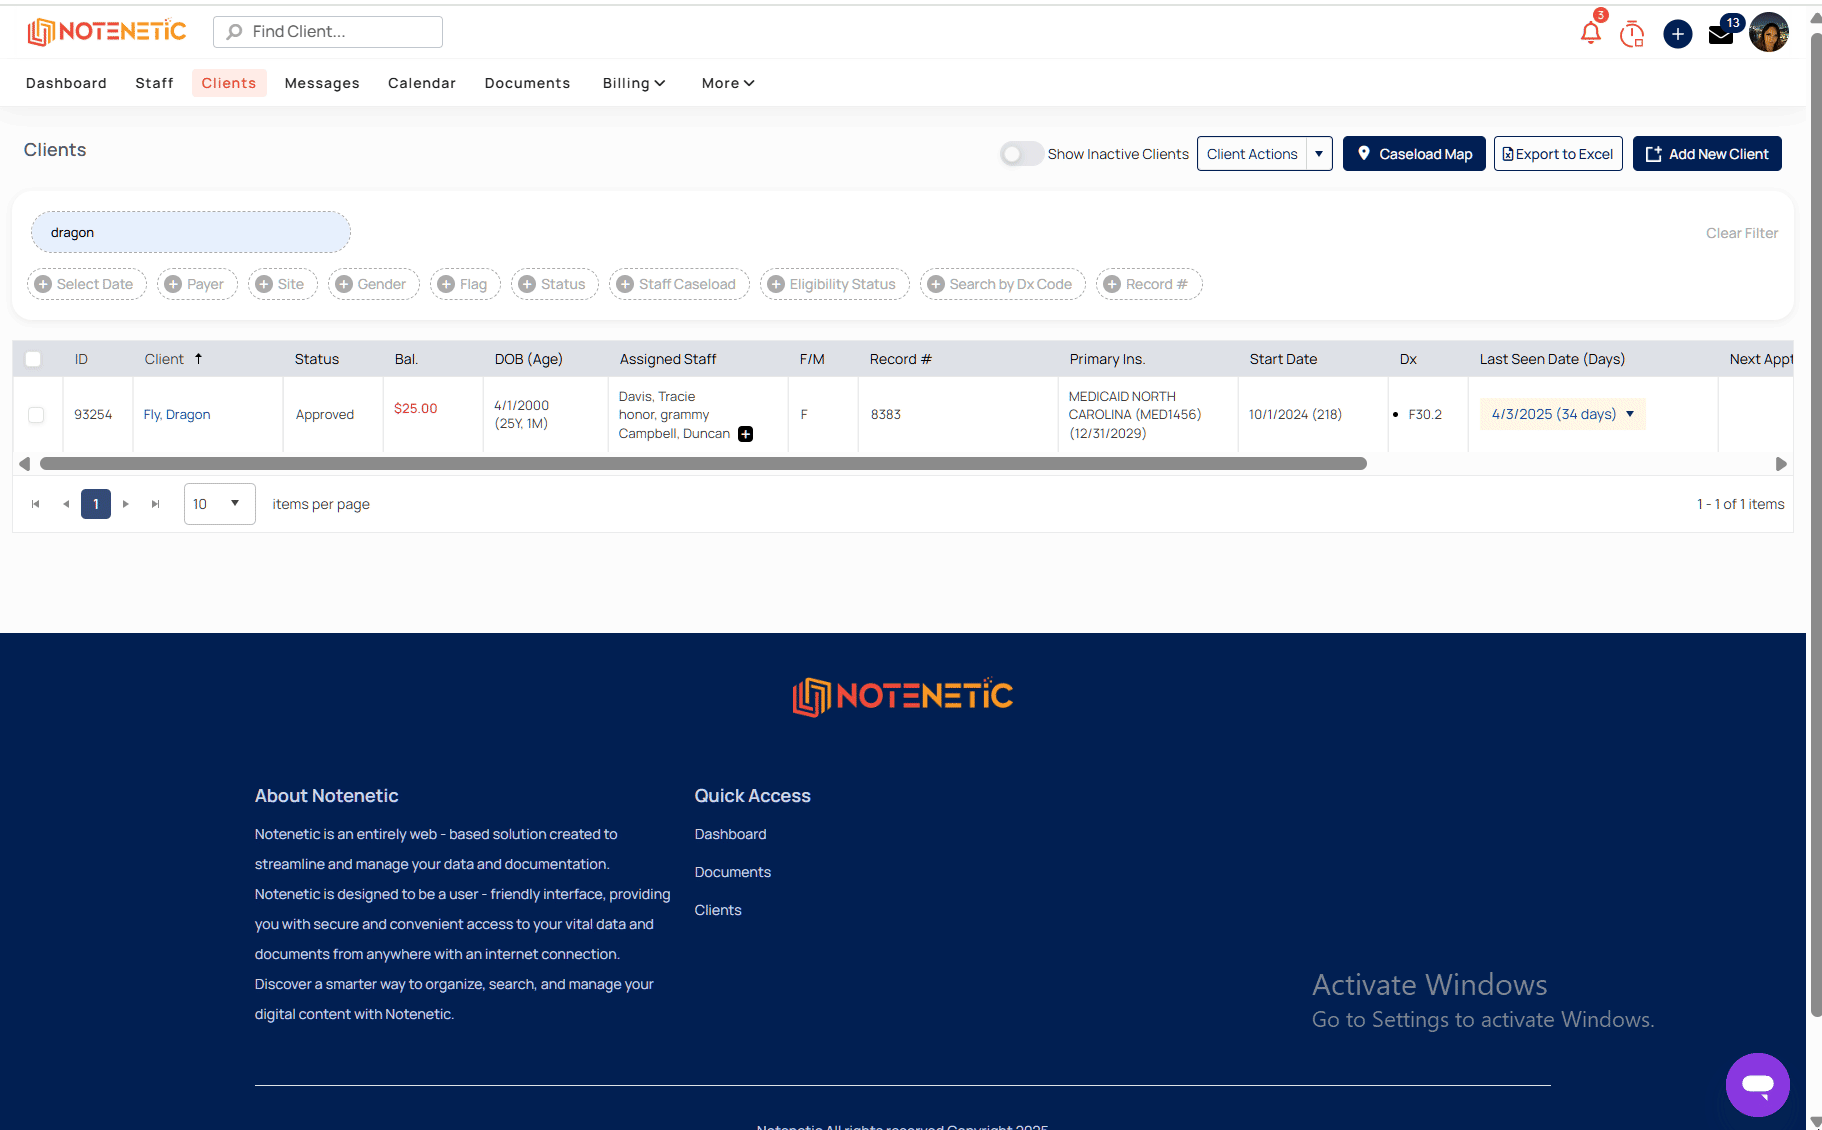Click the plus icon on Gender filter
Image resolution: width=1822 pixels, height=1130 pixels.
(x=344, y=284)
